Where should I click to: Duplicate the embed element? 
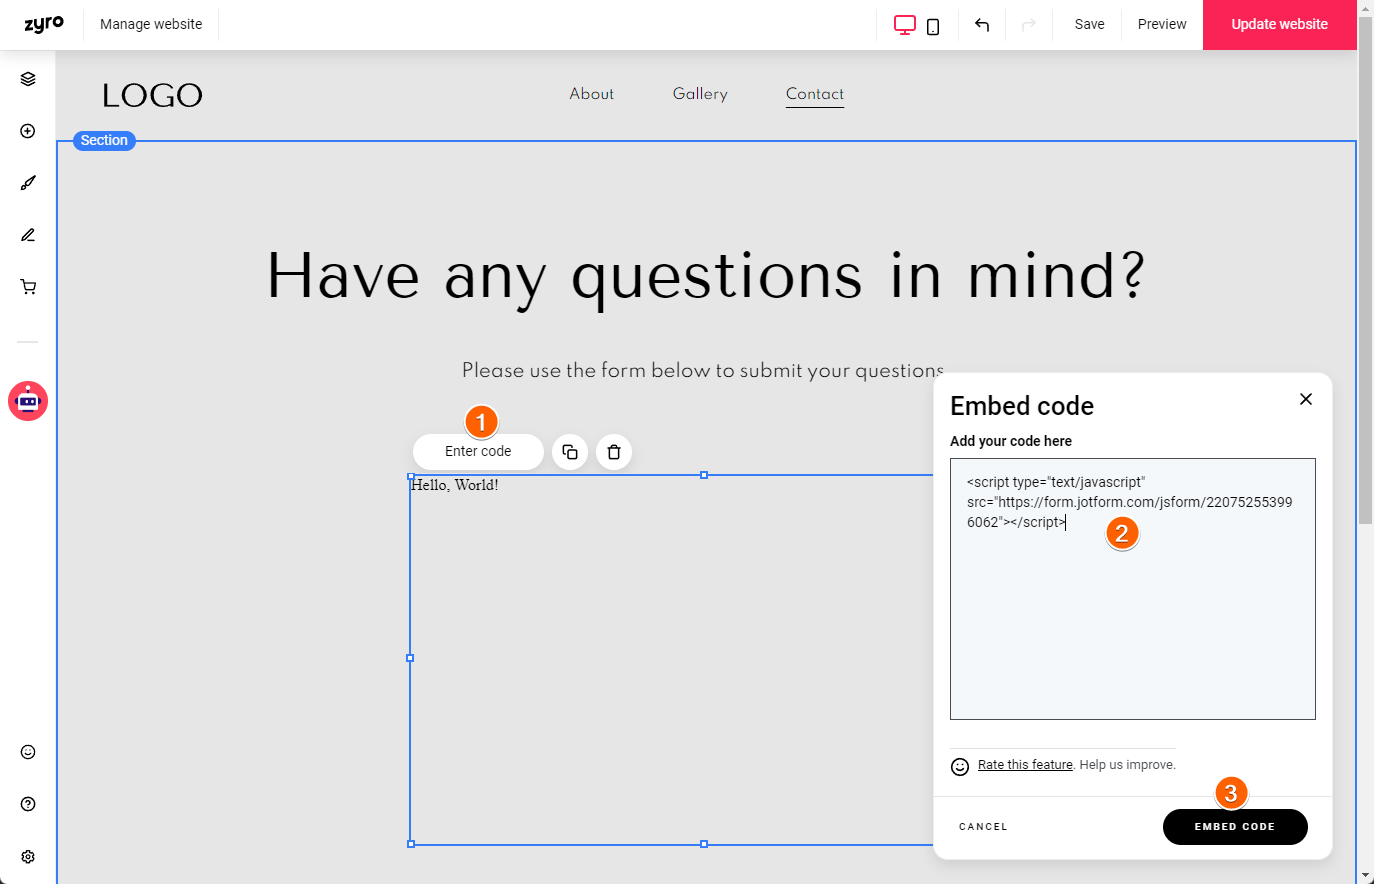[x=570, y=452]
